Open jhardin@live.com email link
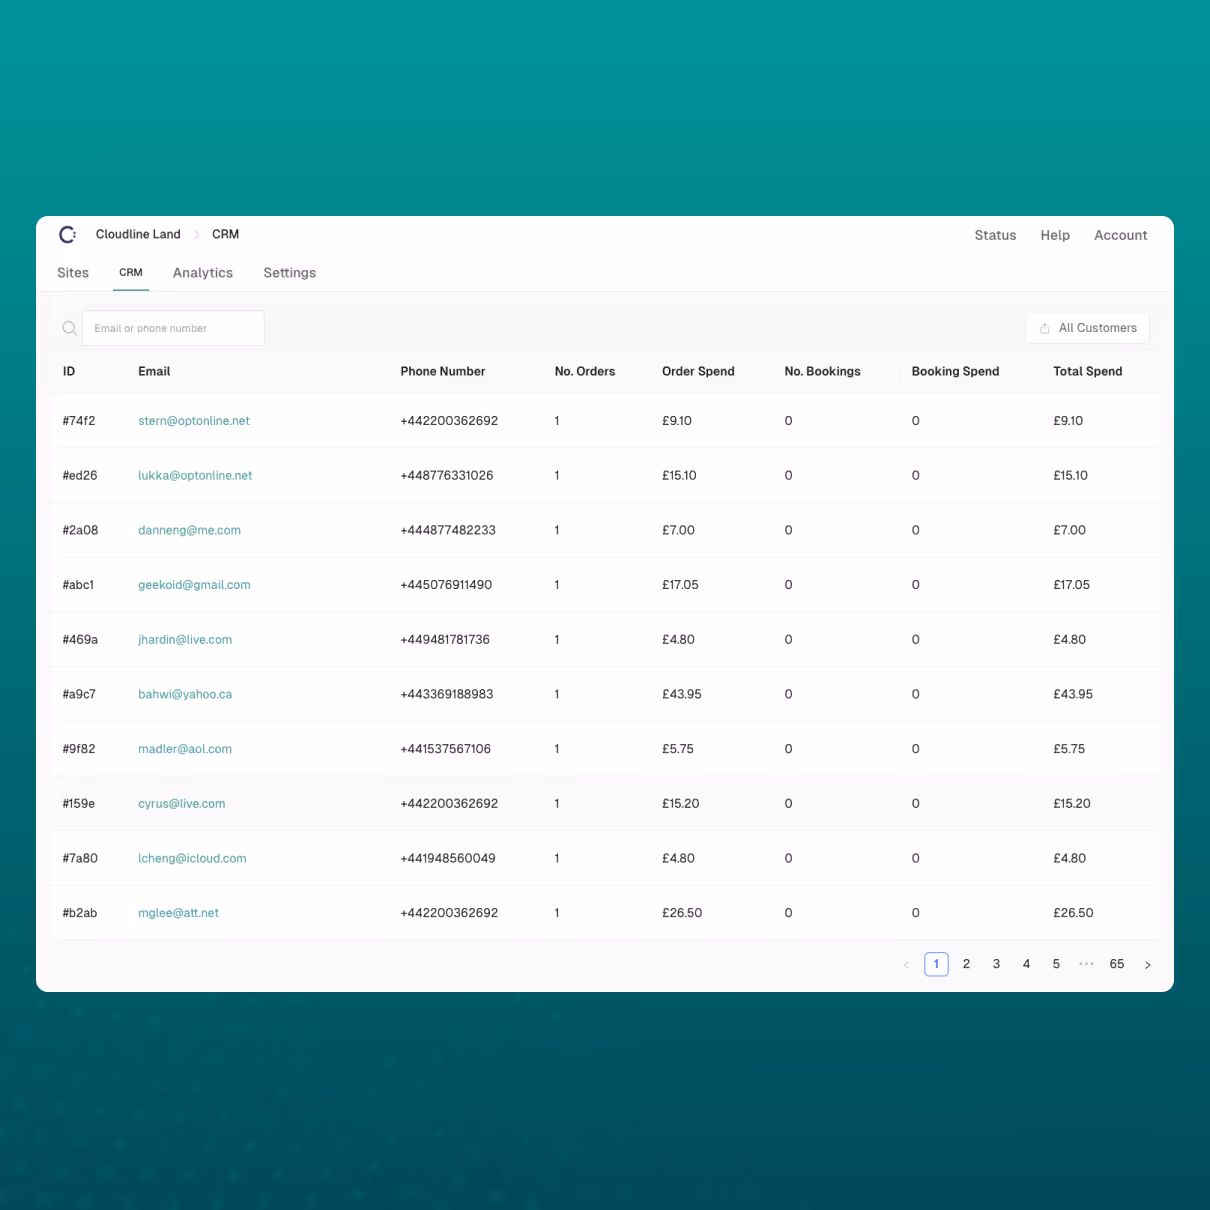The width and height of the screenshot is (1210, 1210). point(185,640)
